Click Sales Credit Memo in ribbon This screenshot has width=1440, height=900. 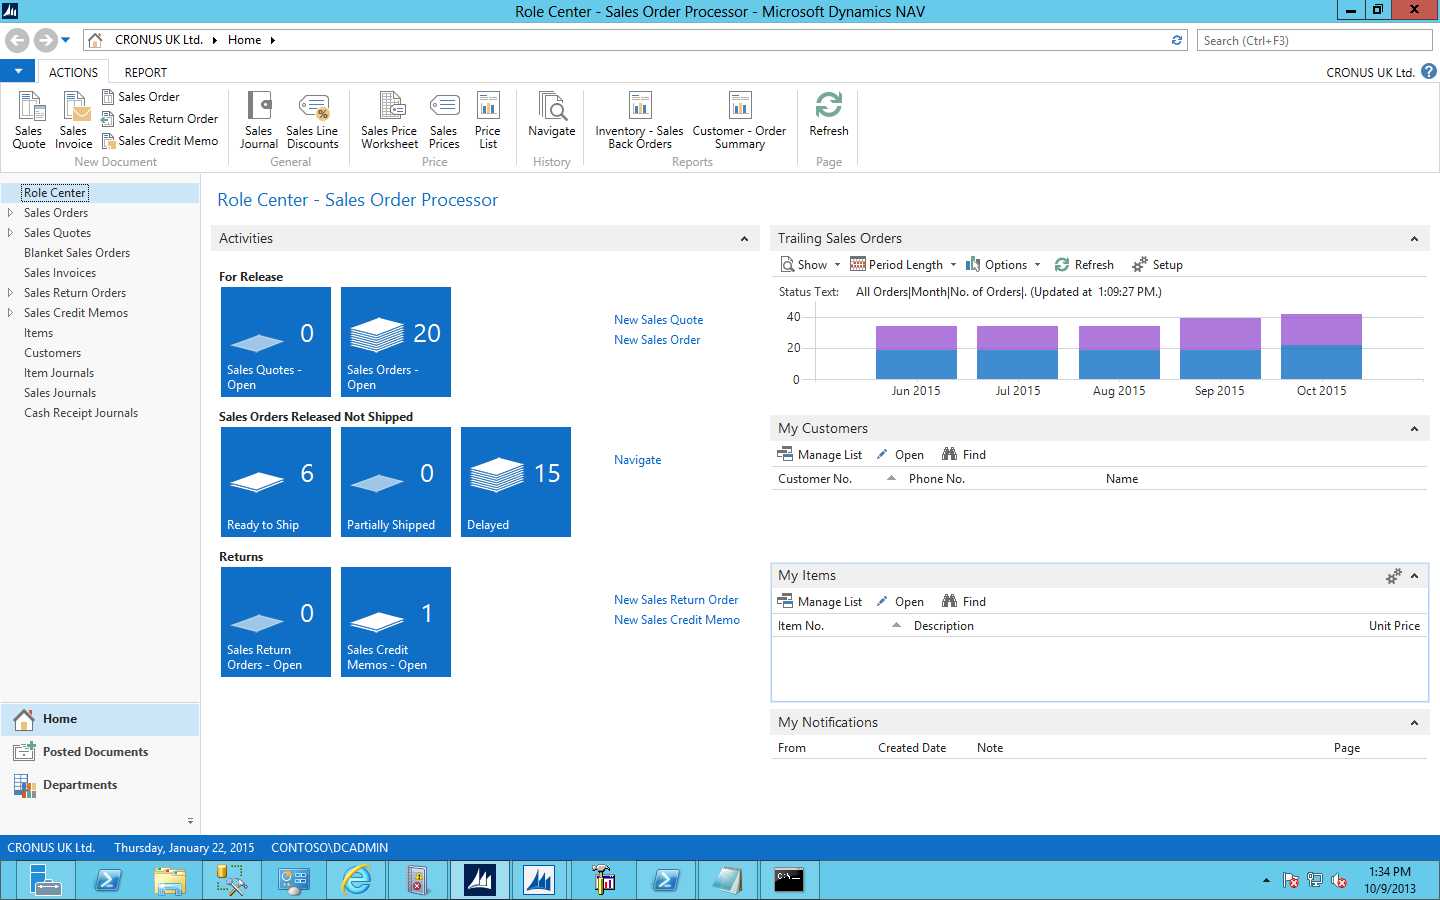click(160, 141)
